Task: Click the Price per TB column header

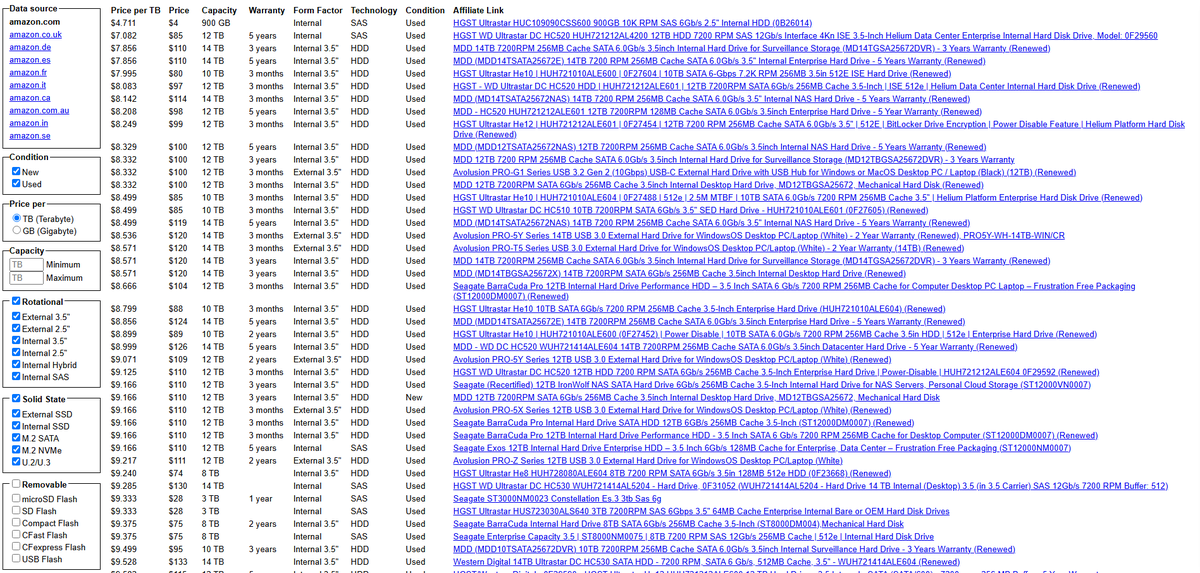Action: (x=135, y=10)
